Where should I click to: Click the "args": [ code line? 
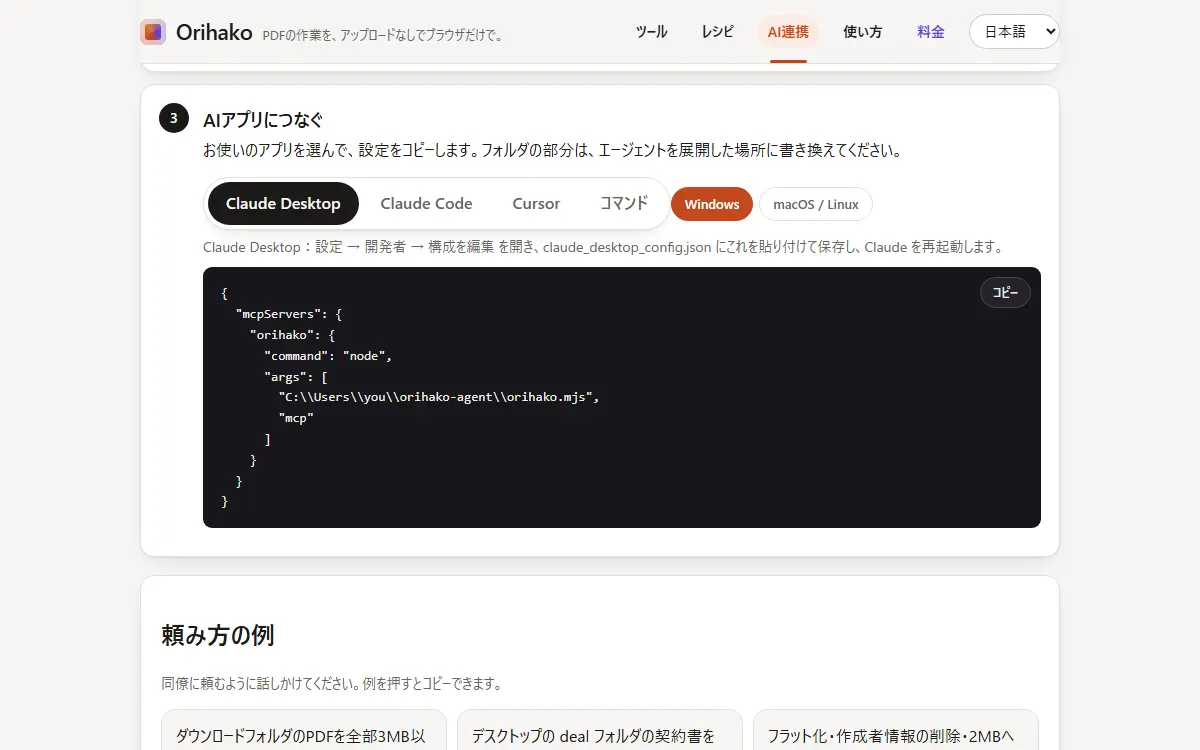296,377
